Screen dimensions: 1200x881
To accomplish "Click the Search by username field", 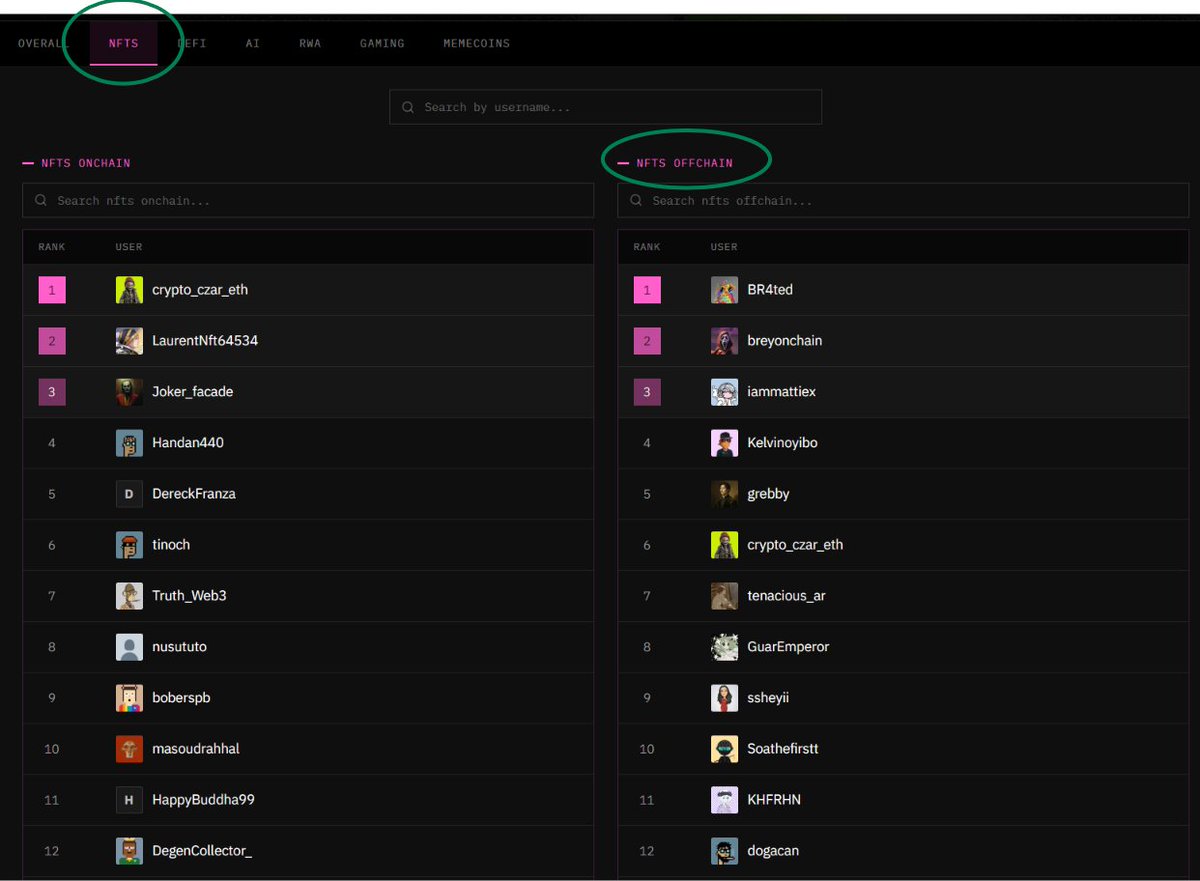I will coord(605,107).
